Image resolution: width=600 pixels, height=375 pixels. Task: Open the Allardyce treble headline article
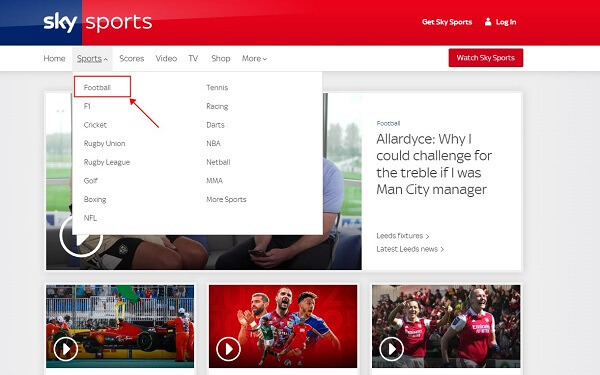(x=434, y=164)
